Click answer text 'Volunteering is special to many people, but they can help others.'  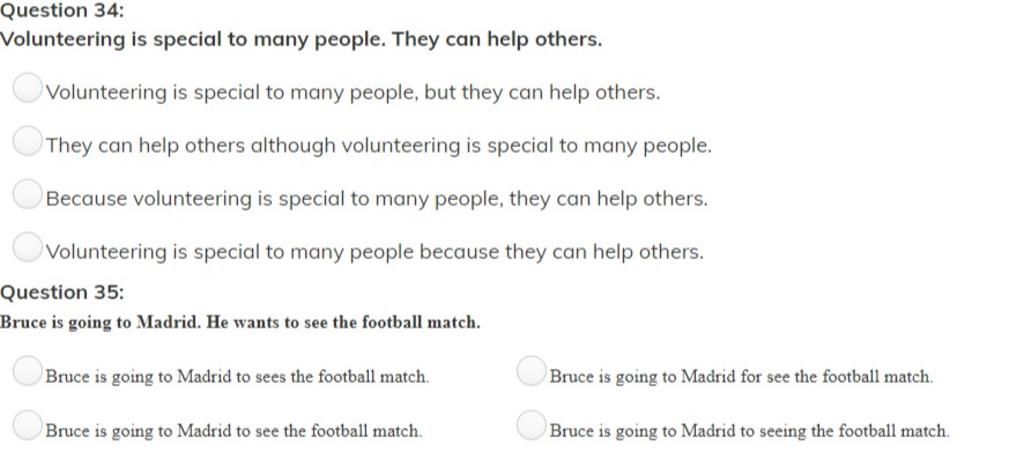[353, 93]
